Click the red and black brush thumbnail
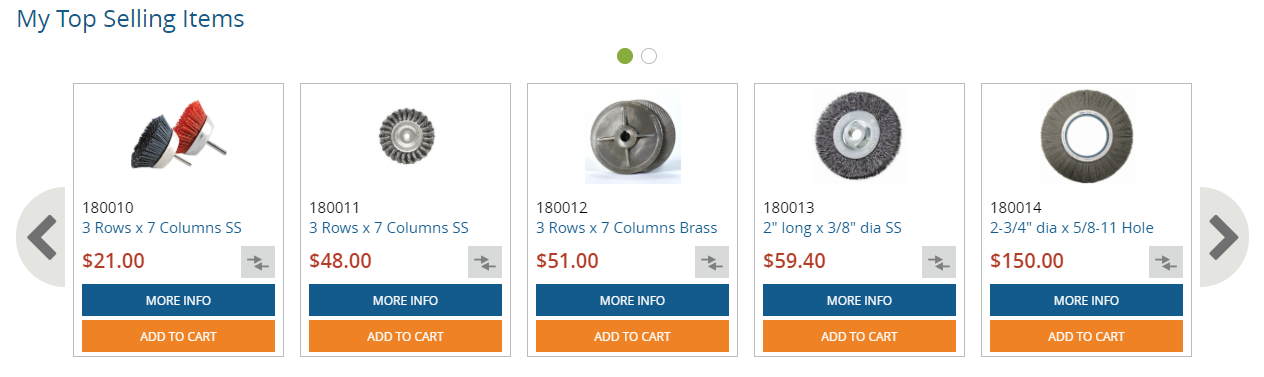Viewport: 1264px width, 377px height. pyautogui.click(x=178, y=135)
